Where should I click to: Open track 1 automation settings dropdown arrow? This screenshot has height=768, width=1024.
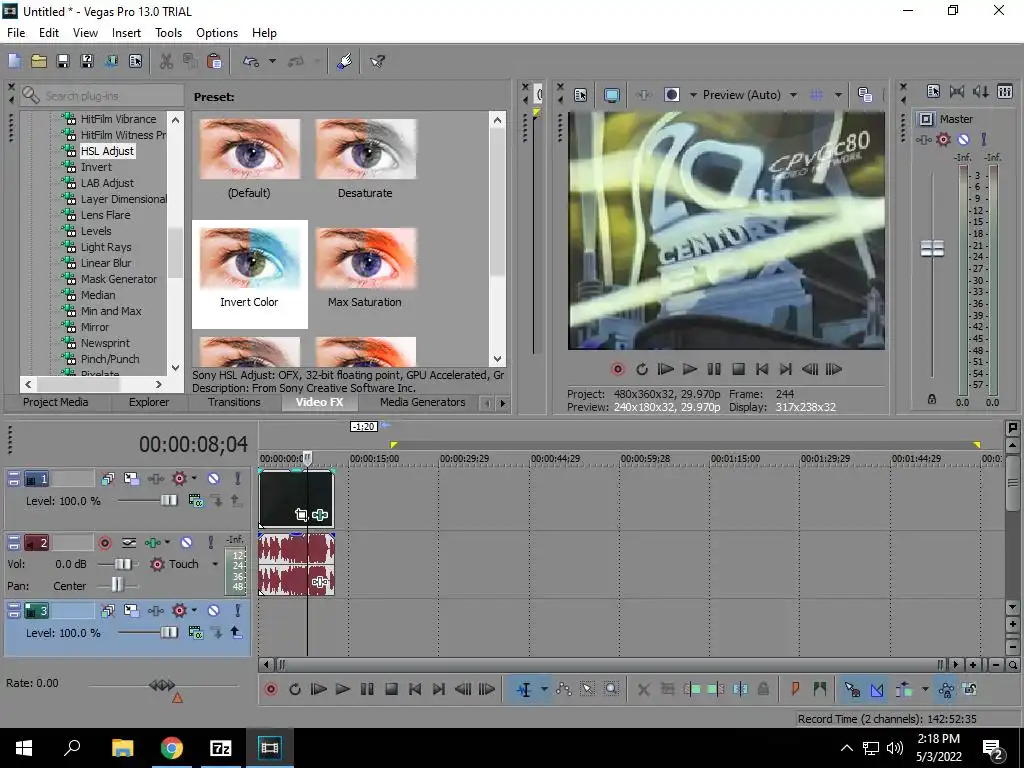pos(194,479)
